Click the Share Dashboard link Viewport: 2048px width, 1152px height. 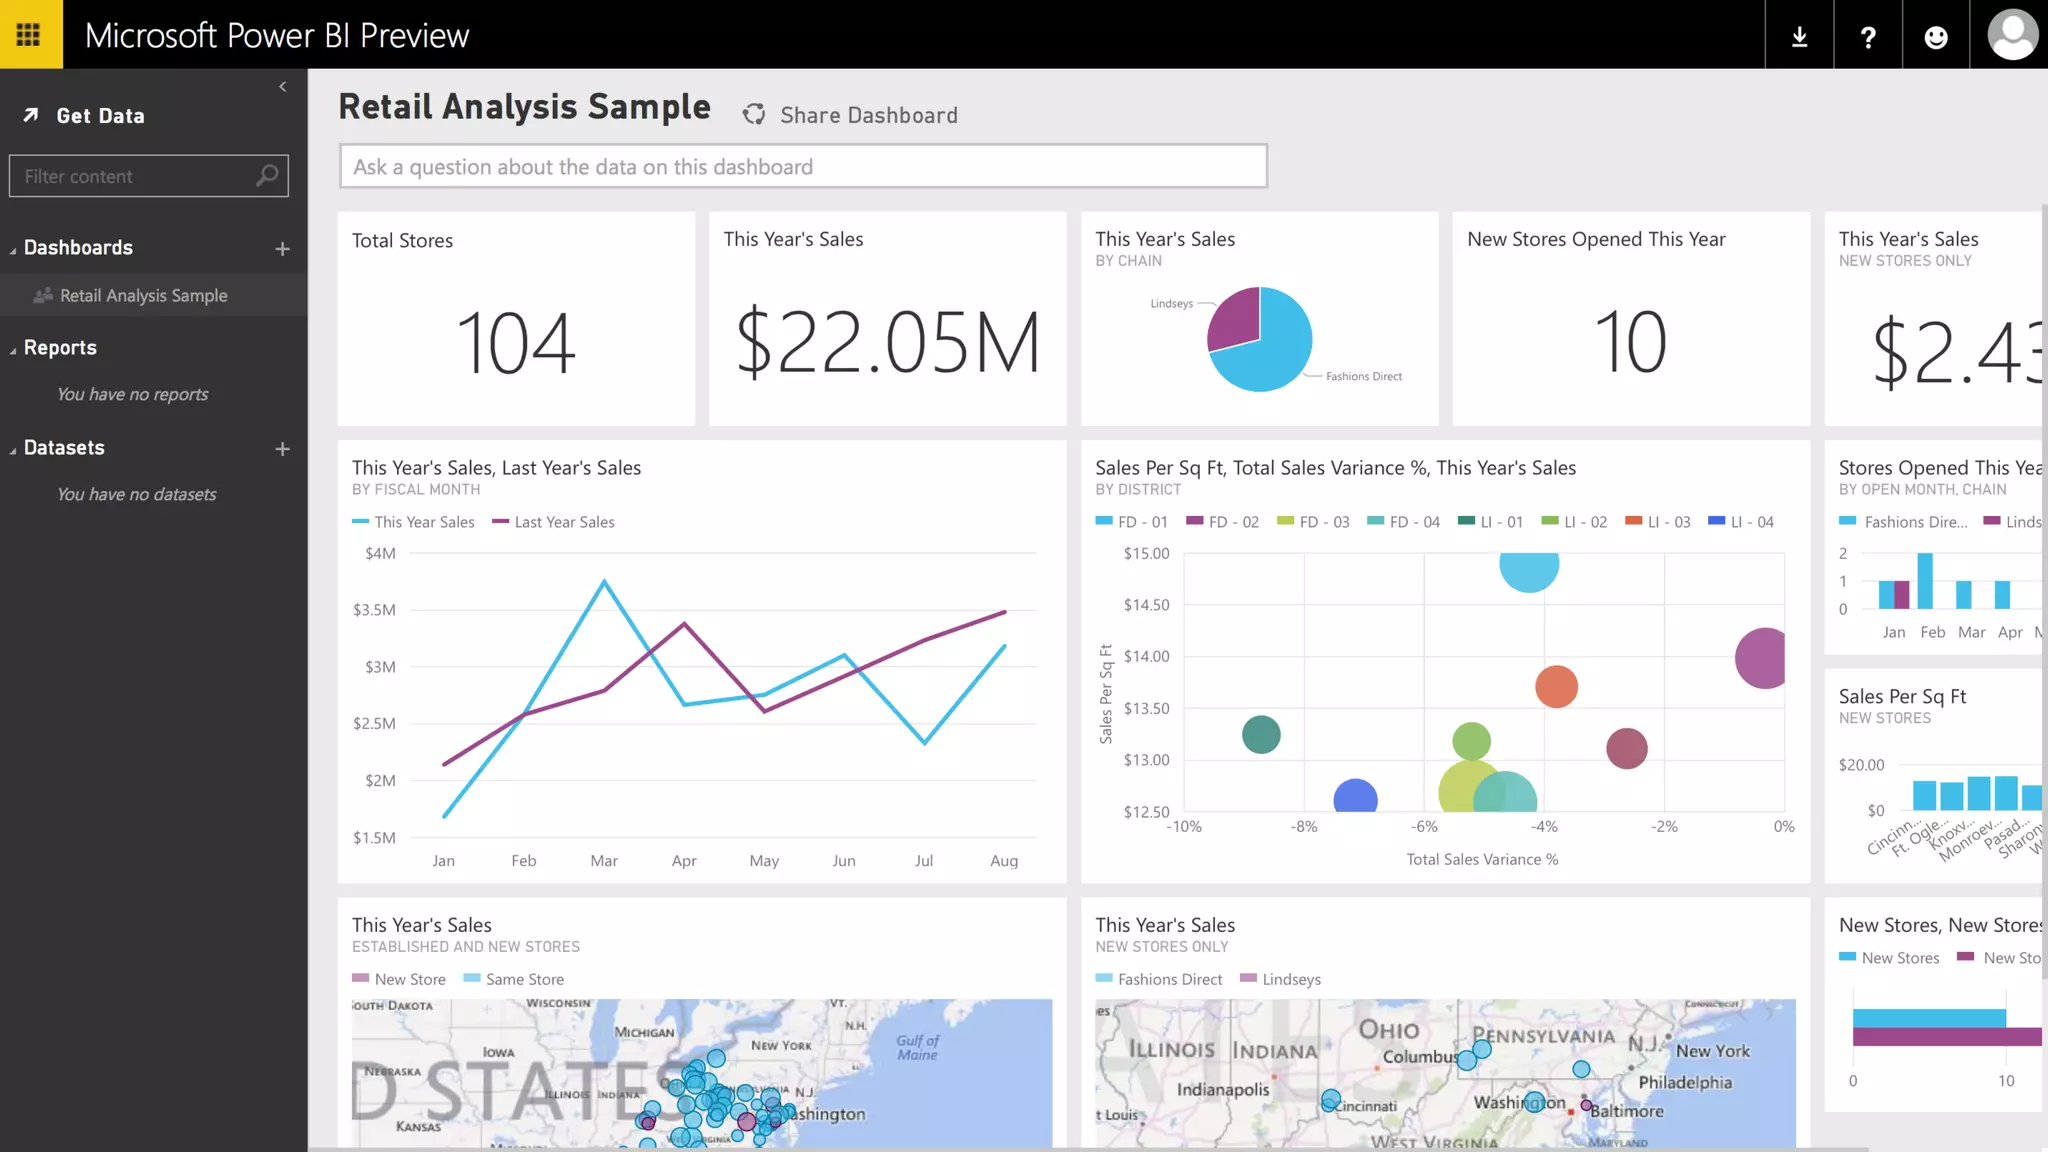point(868,115)
